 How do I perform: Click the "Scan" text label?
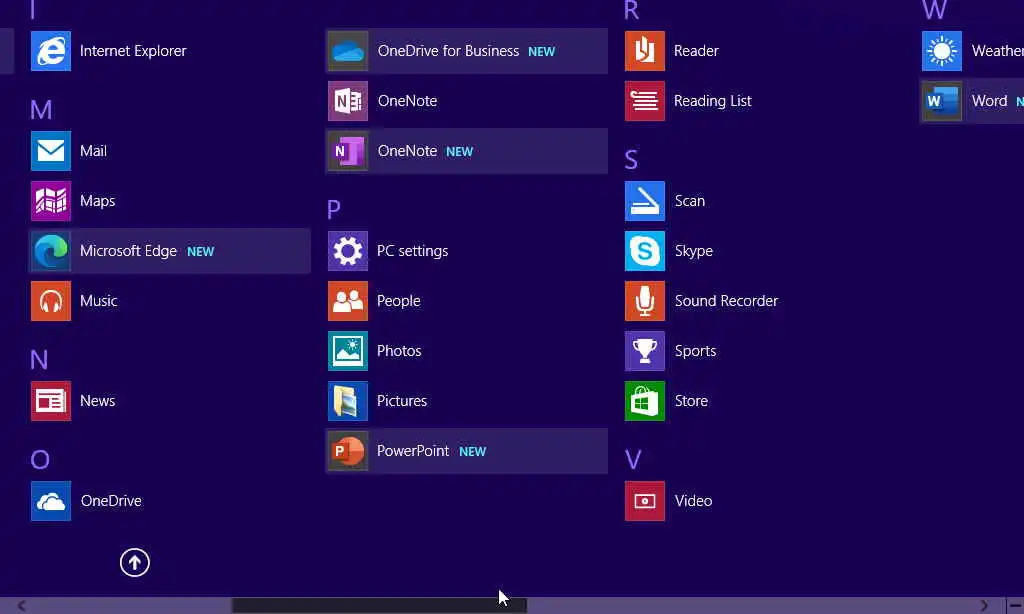[690, 201]
